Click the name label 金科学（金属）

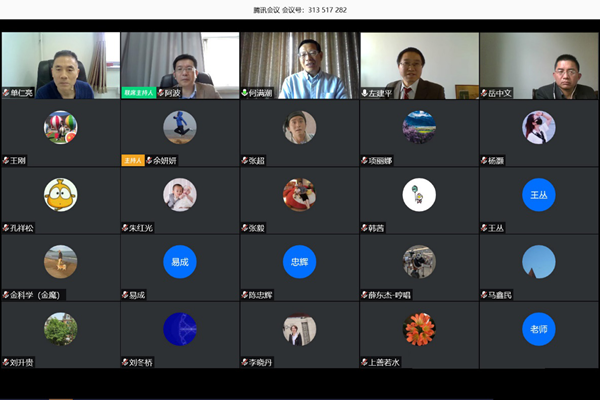(x=38, y=295)
